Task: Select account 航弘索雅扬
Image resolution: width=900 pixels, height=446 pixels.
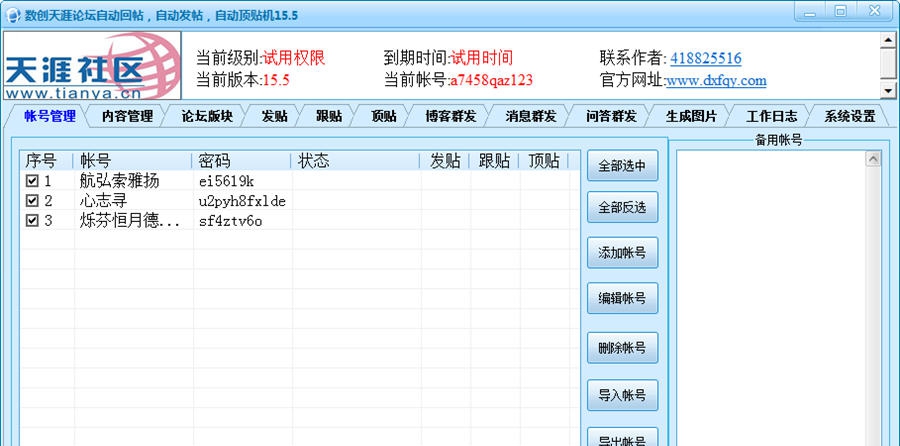Action: pyautogui.click(x=119, y=181)
